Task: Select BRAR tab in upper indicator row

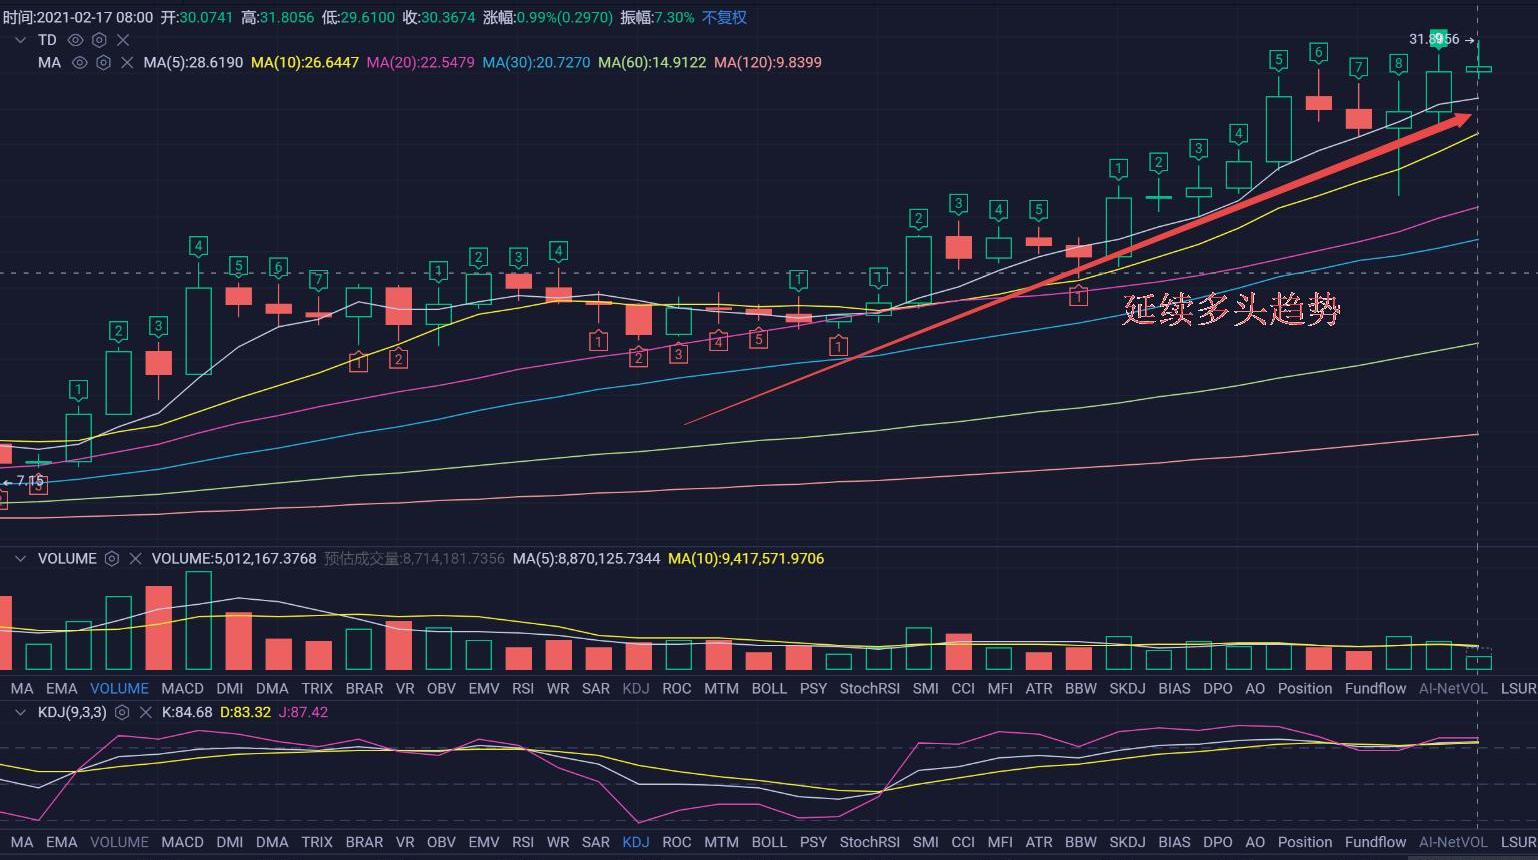Action: (x=364, y=688)
